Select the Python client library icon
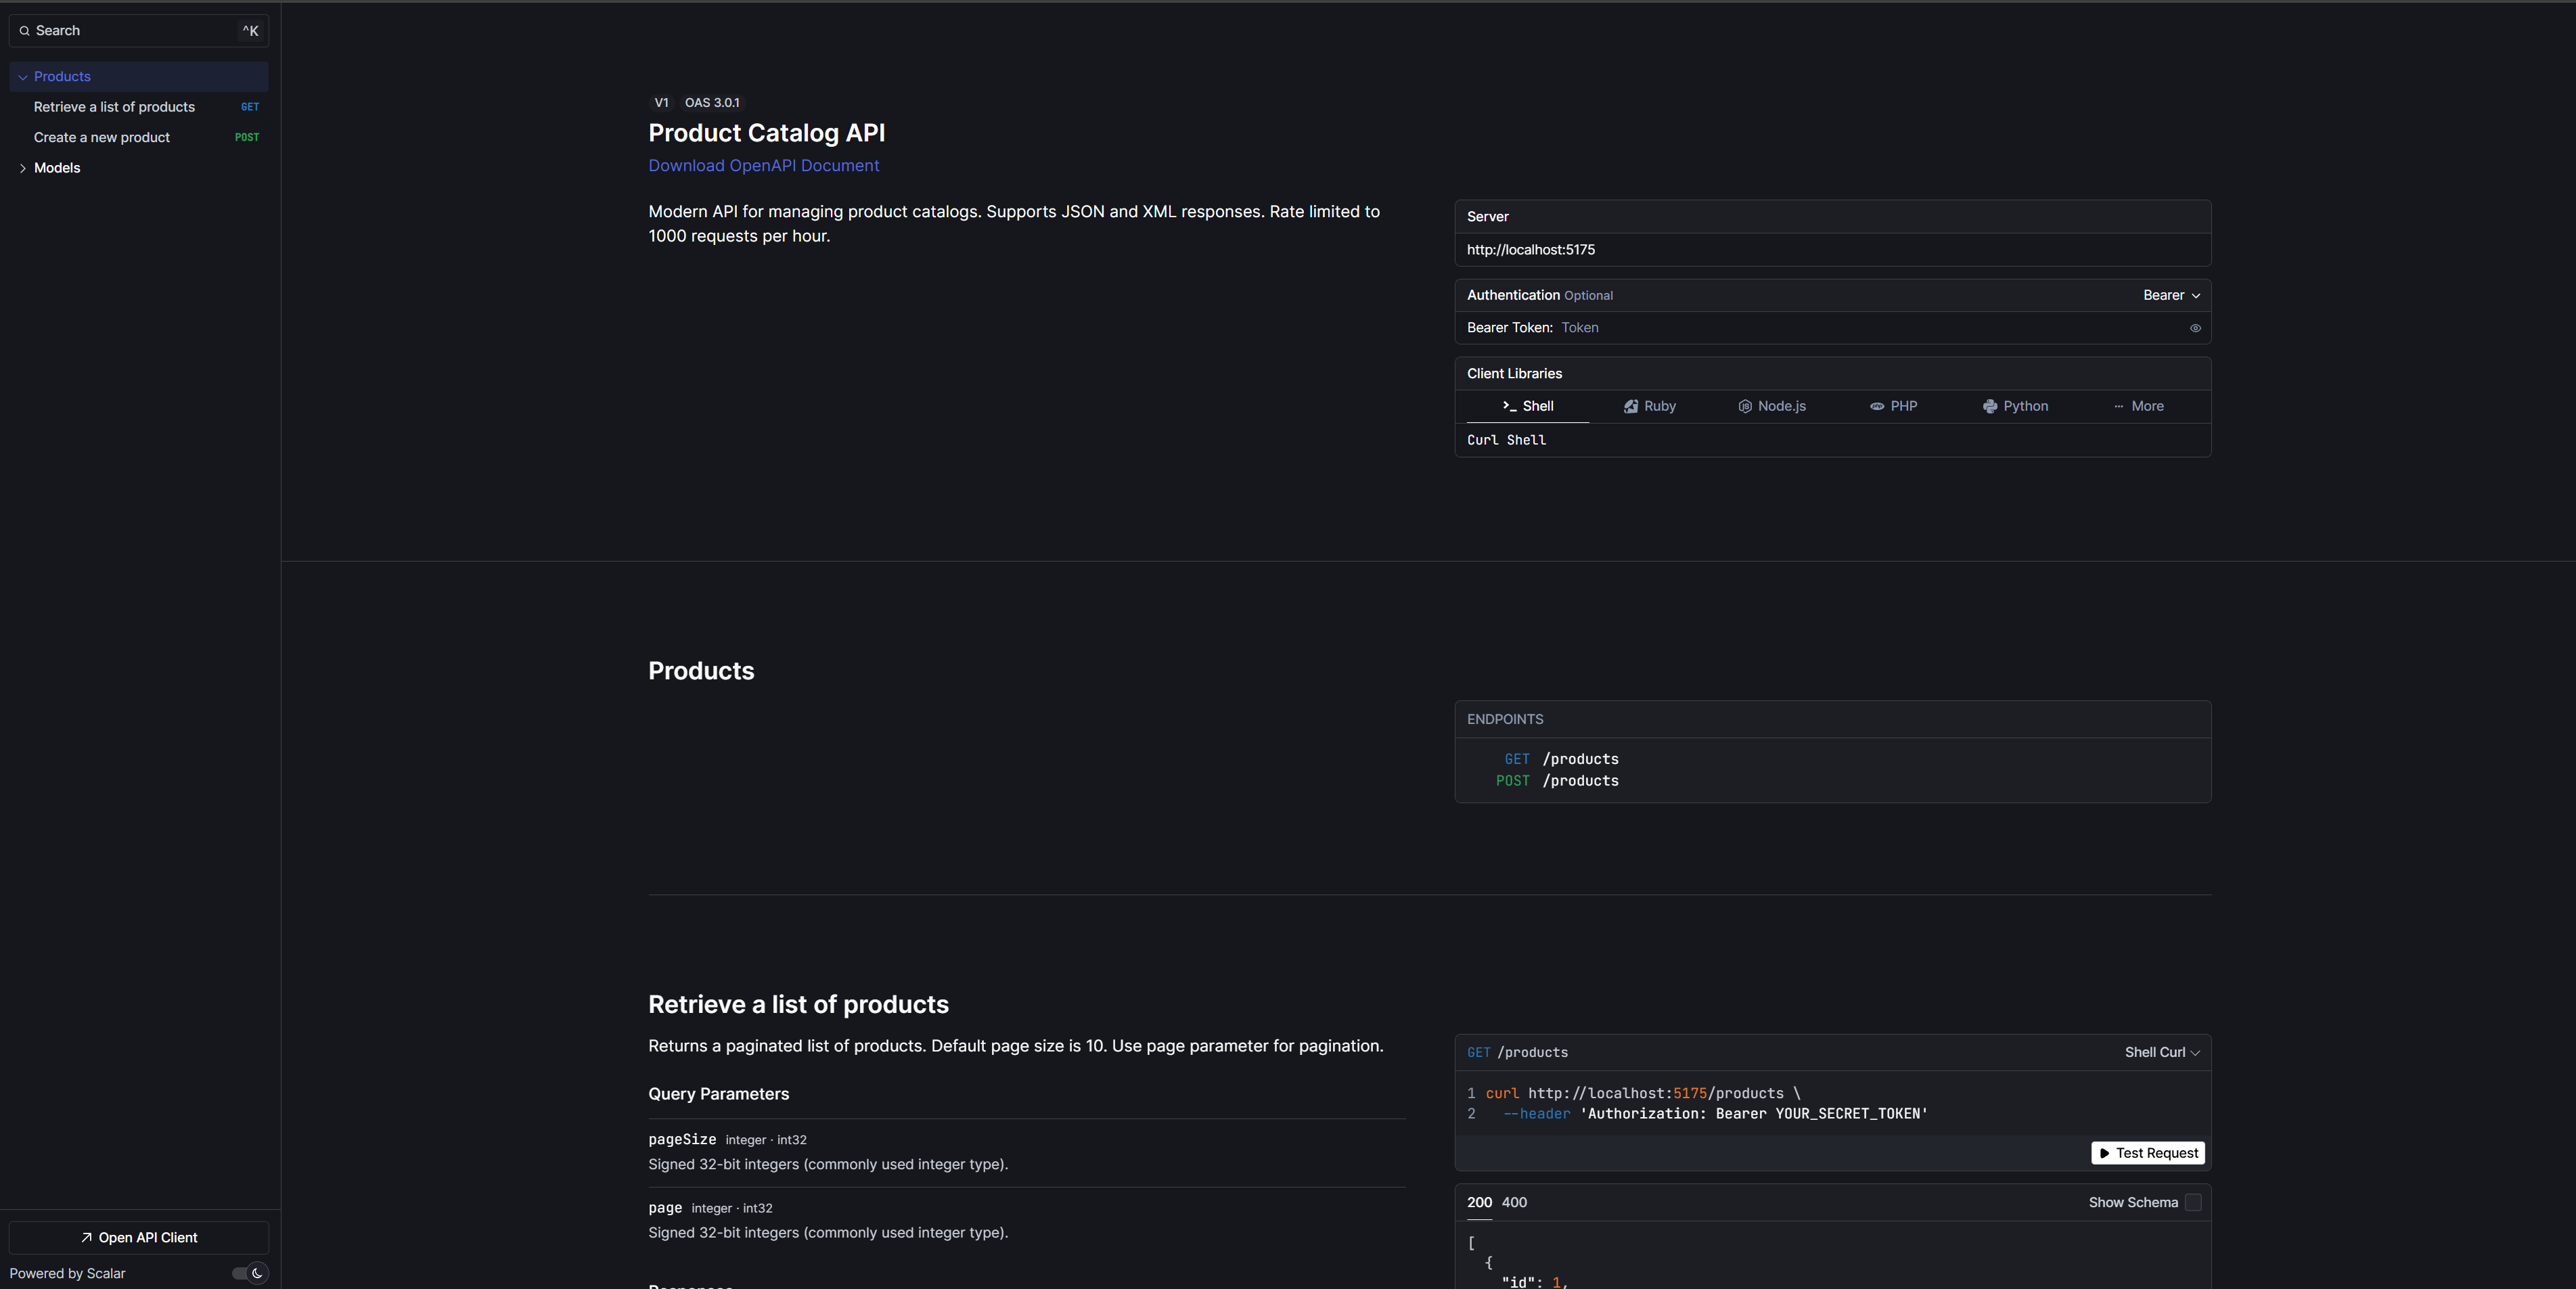The image size is (2576, 1289). click(x=1989, y=406)
